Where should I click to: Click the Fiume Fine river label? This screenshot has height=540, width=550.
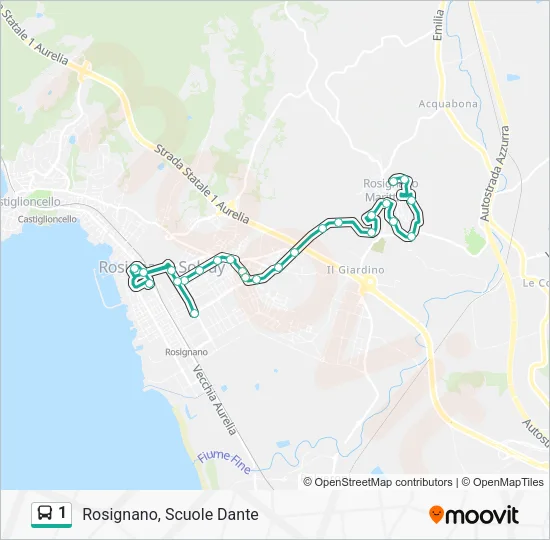click(224, 462)
